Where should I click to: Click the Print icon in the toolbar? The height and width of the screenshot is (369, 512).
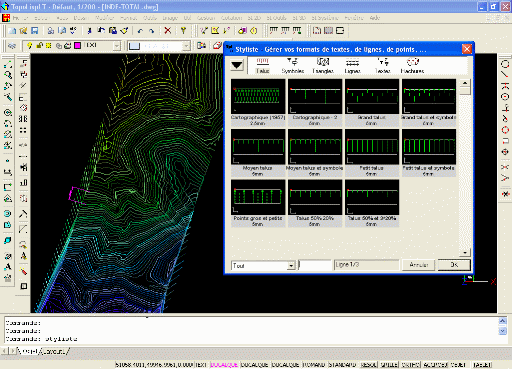click(51, 31)
